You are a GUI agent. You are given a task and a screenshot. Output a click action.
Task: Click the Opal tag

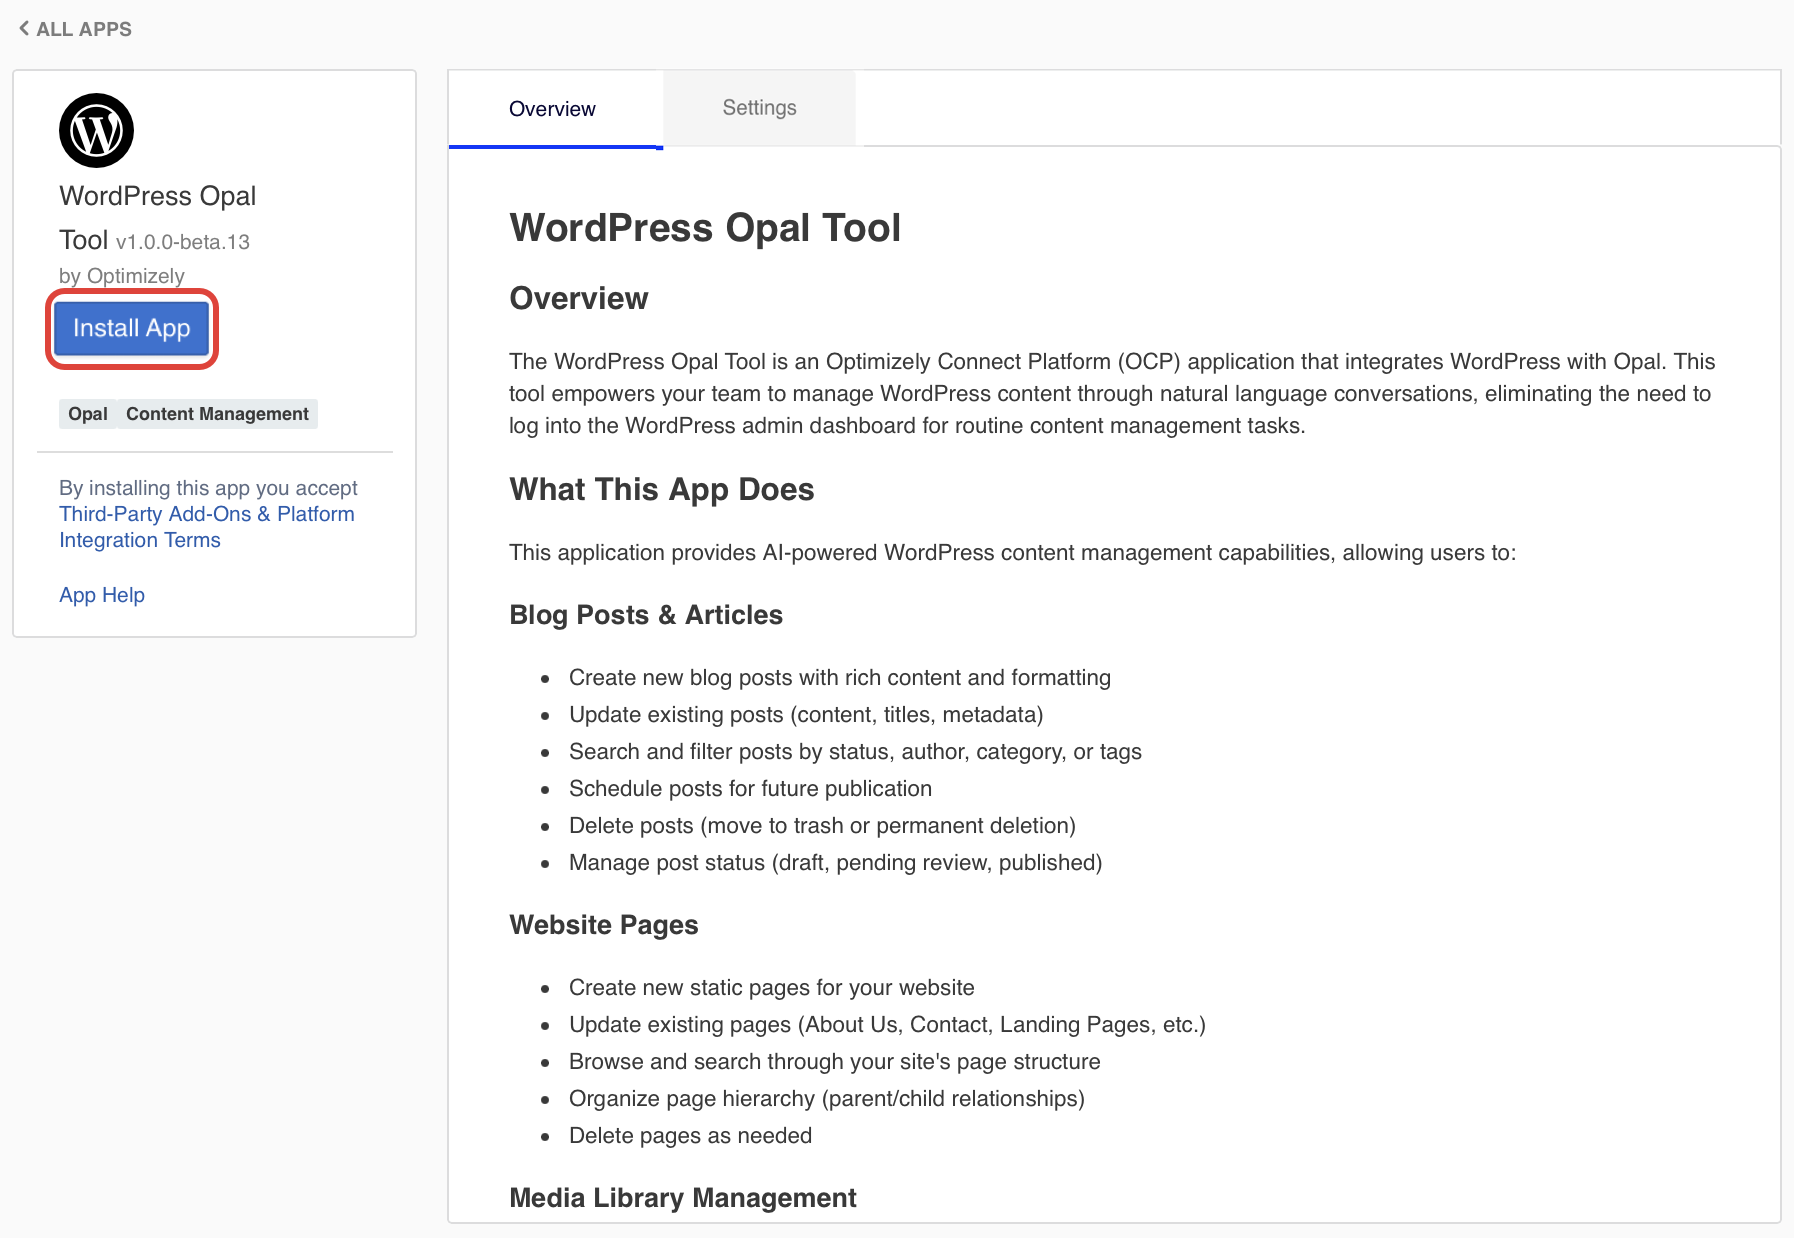click(88, 414)
